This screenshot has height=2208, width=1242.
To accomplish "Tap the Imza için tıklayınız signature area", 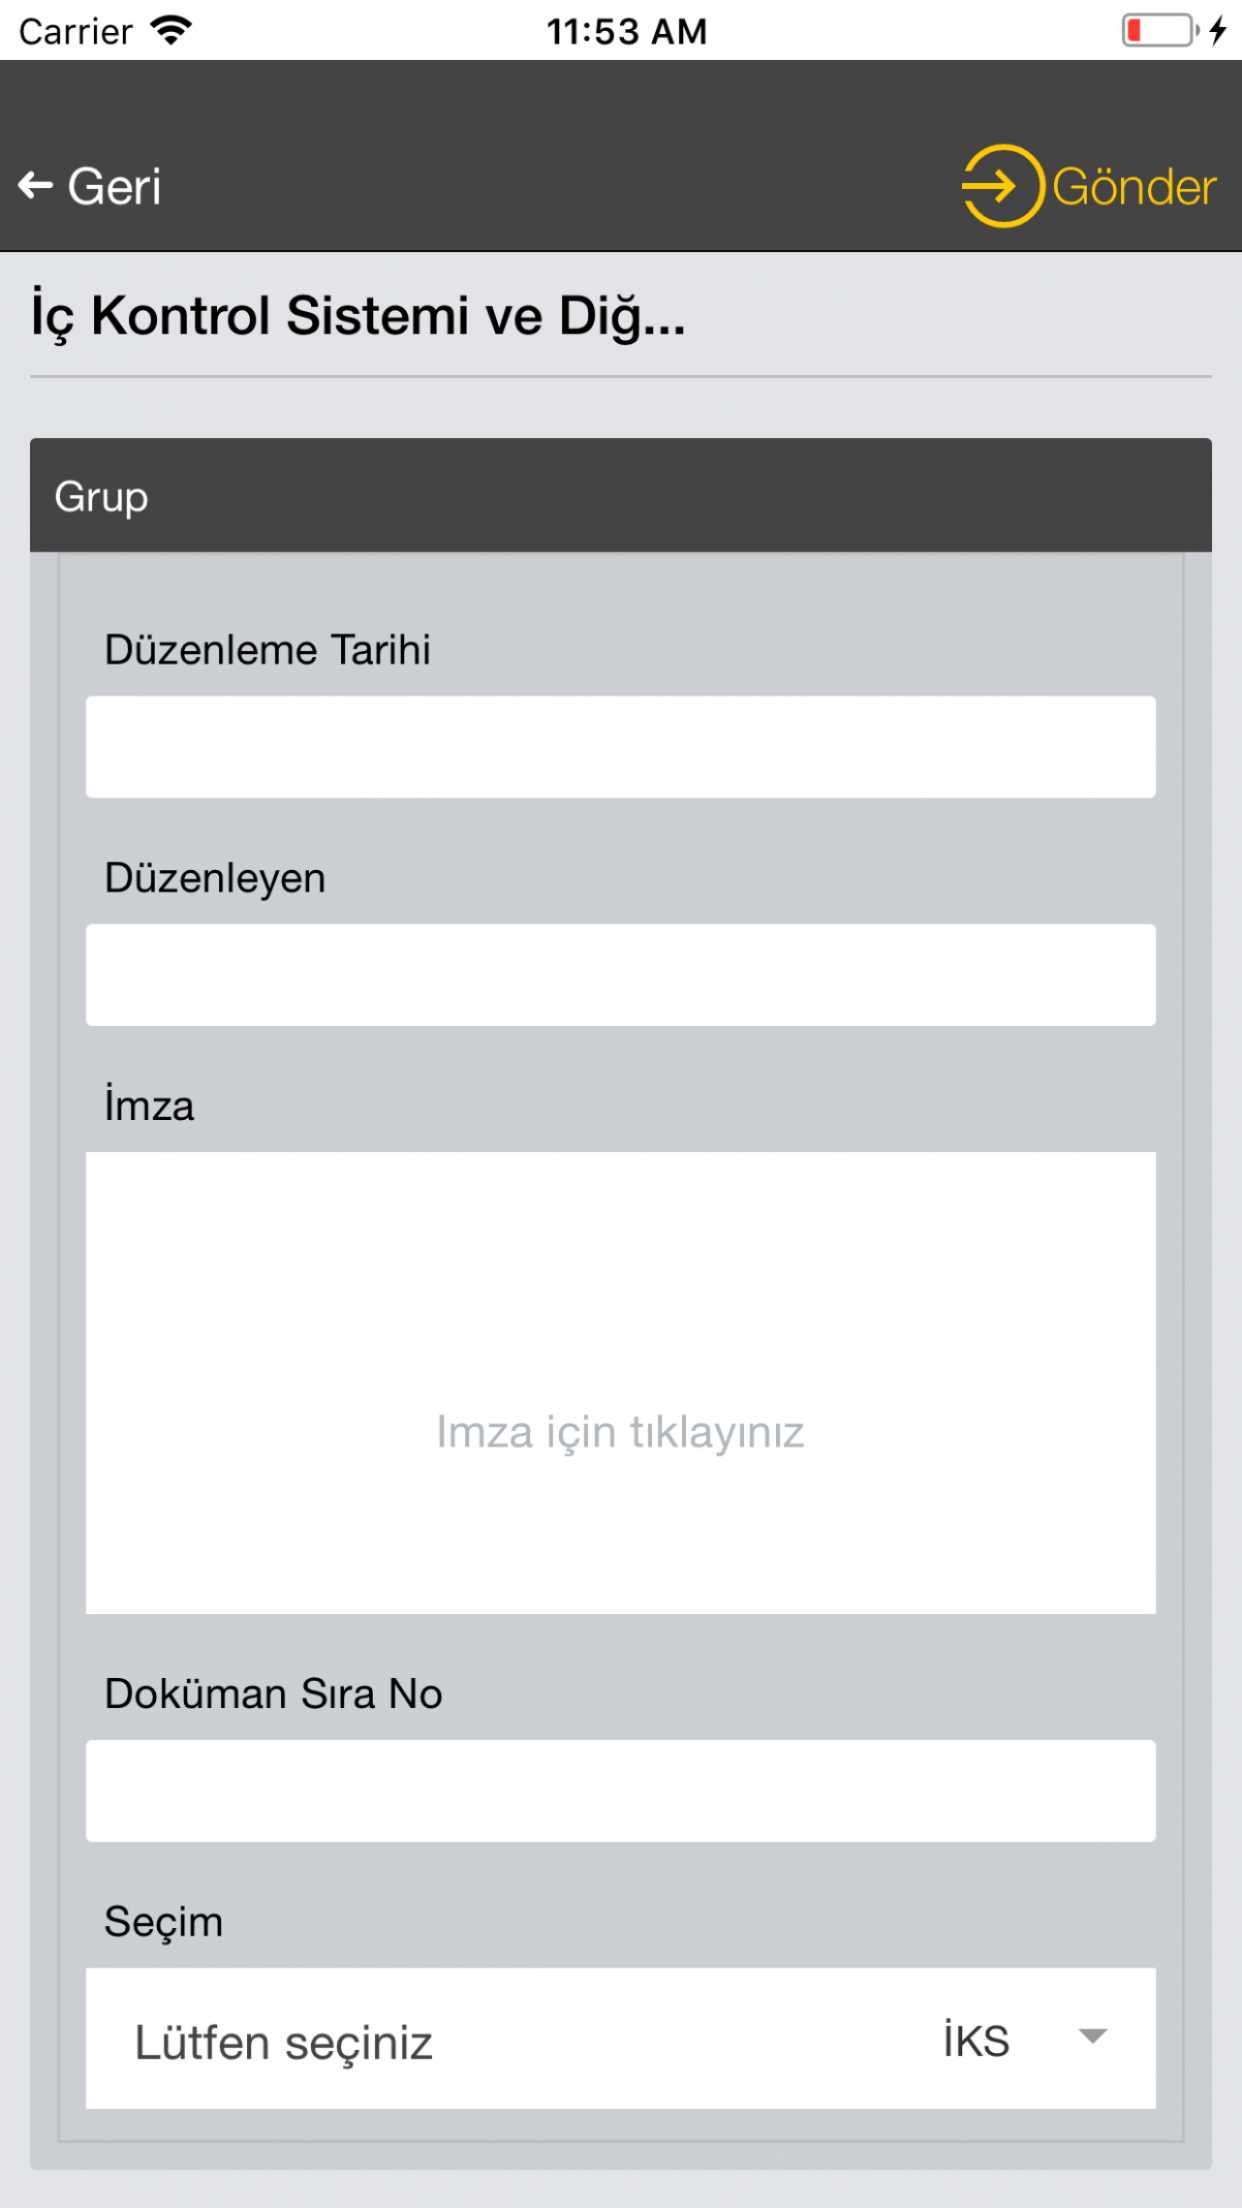I will tap(621, 1430).
